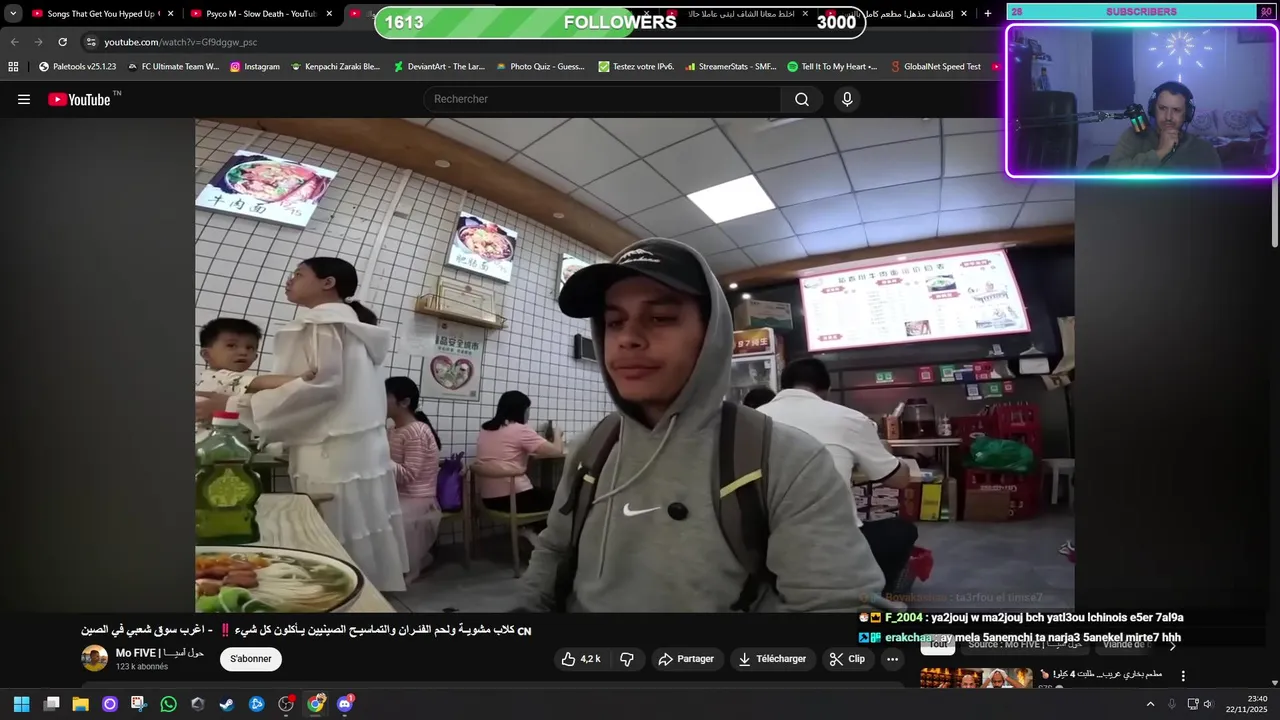Click the Clip scissors button
The width and height of the screenshot is (1280, 720).
click(848, 659)
